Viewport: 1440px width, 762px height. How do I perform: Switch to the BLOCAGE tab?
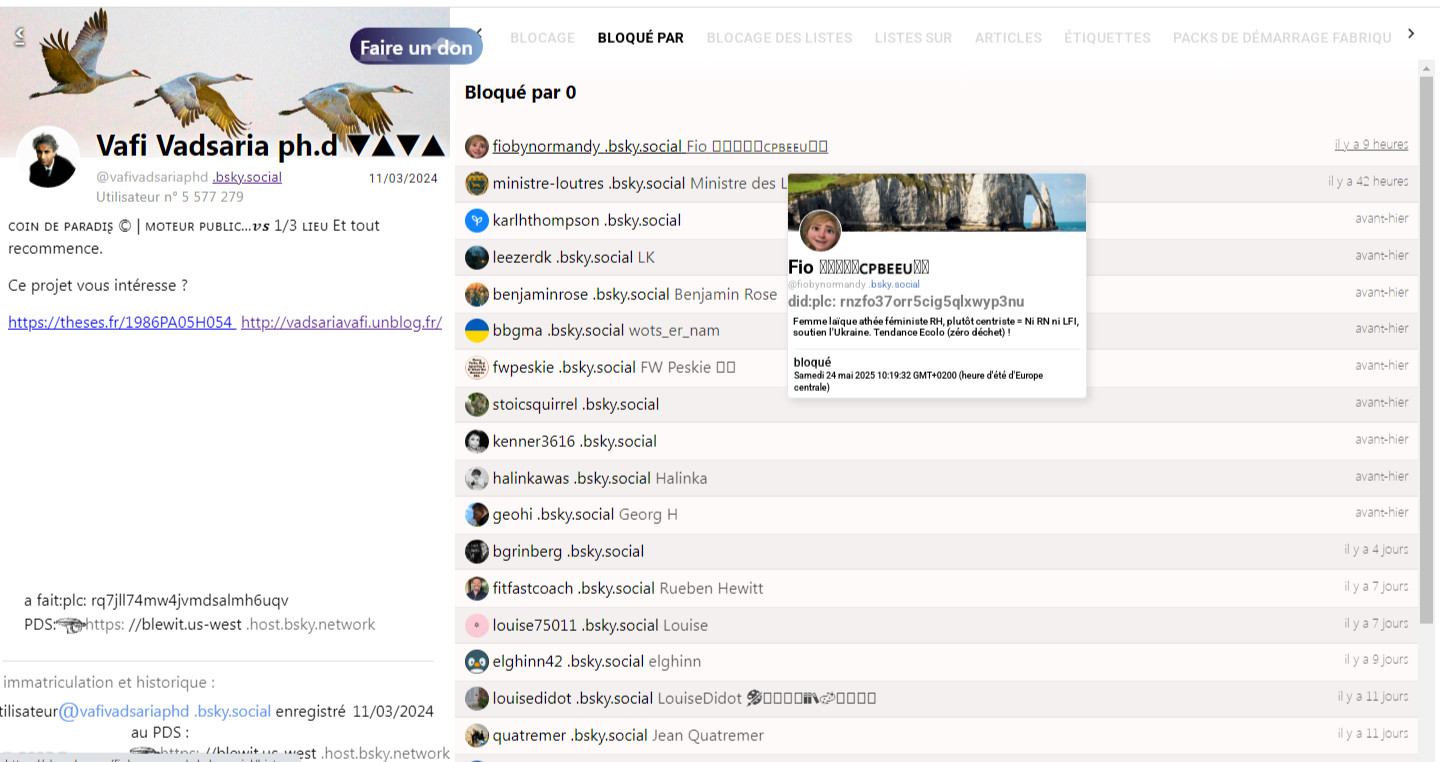[542, 38]
